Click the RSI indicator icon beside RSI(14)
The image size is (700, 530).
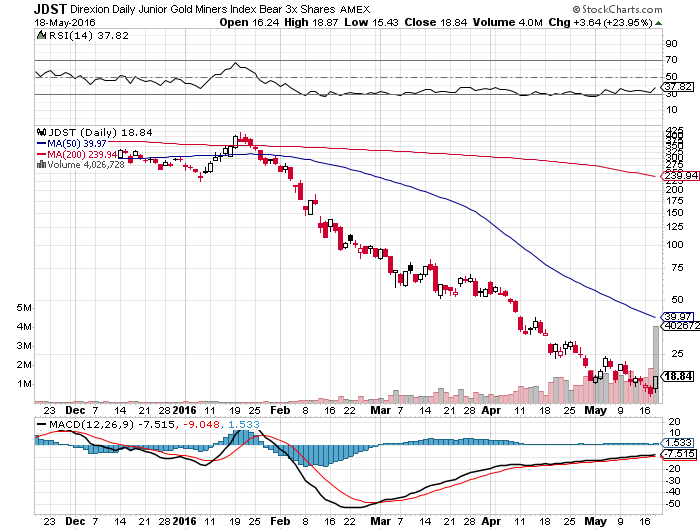(x=42, y=35)
